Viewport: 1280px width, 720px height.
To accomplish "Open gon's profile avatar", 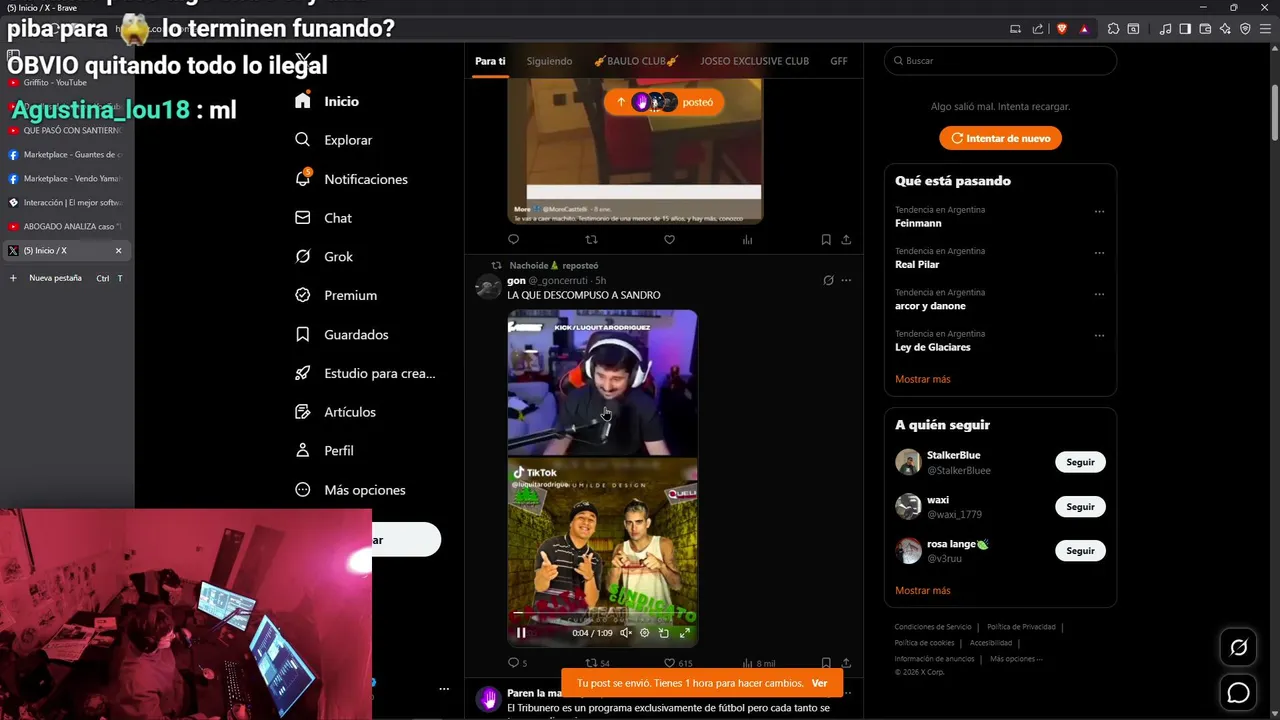I will 488,288.
